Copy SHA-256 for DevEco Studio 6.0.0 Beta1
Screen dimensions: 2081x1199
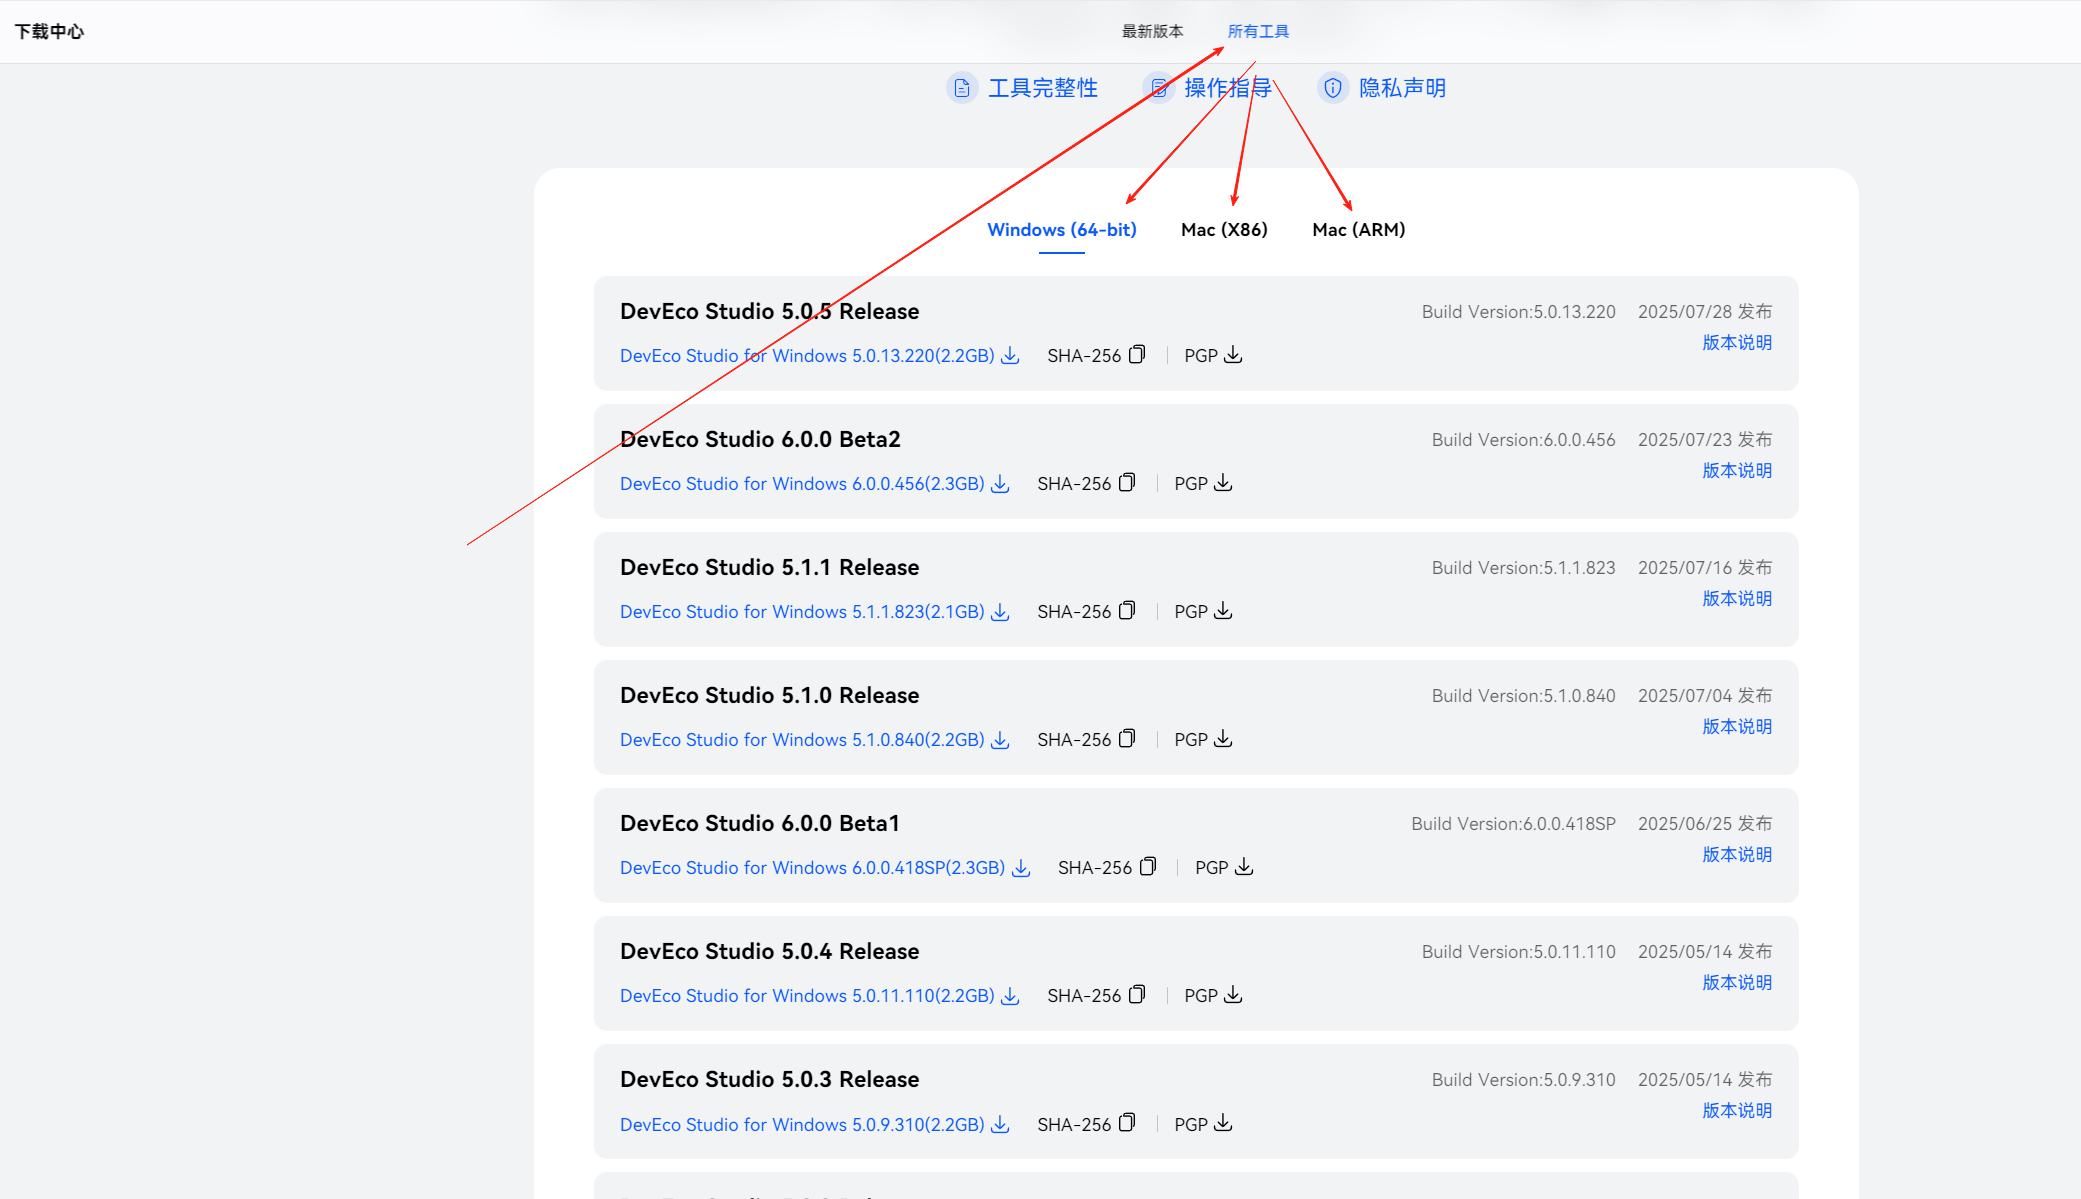(1148, 867)
